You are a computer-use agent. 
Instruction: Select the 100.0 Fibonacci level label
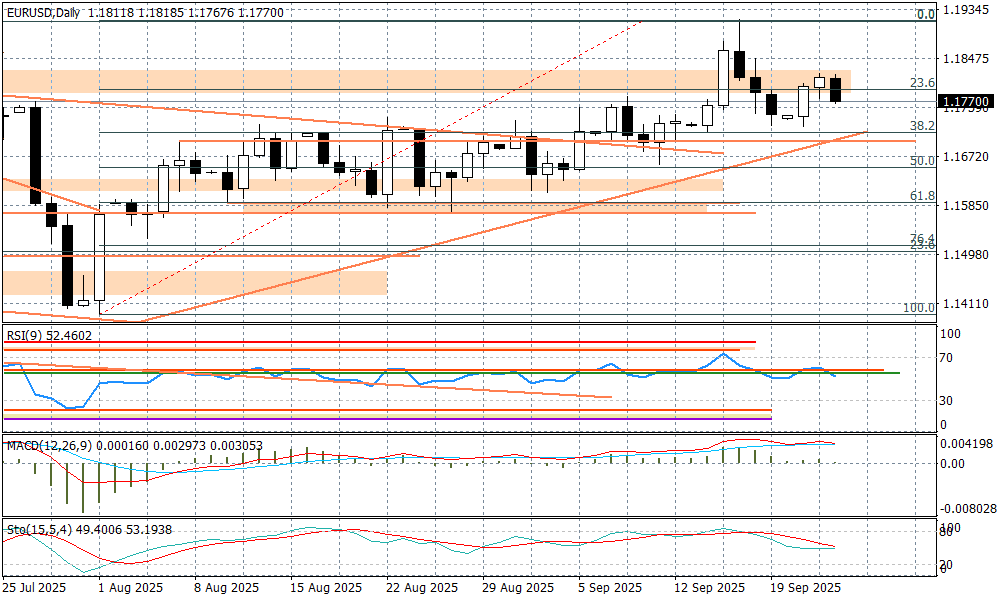[919, 307]
